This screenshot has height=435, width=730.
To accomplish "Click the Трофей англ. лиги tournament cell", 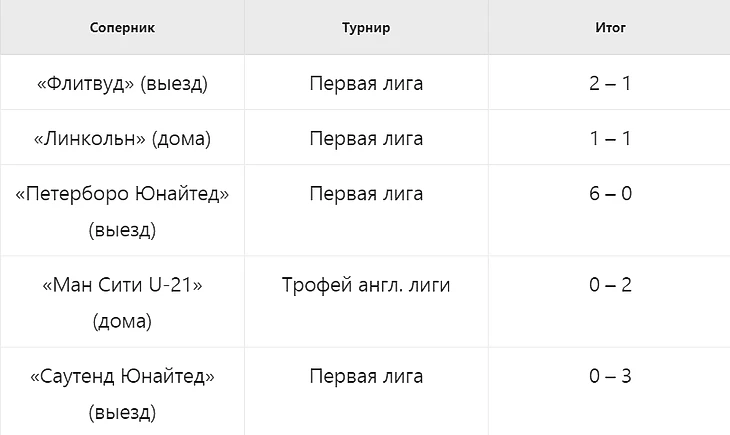I will [x=366, y=302].
